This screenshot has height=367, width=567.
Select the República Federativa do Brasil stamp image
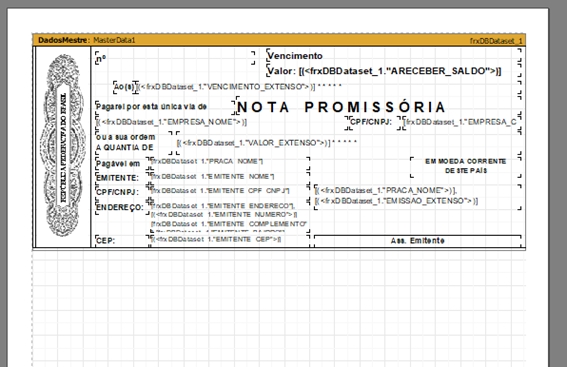(64, 146)
